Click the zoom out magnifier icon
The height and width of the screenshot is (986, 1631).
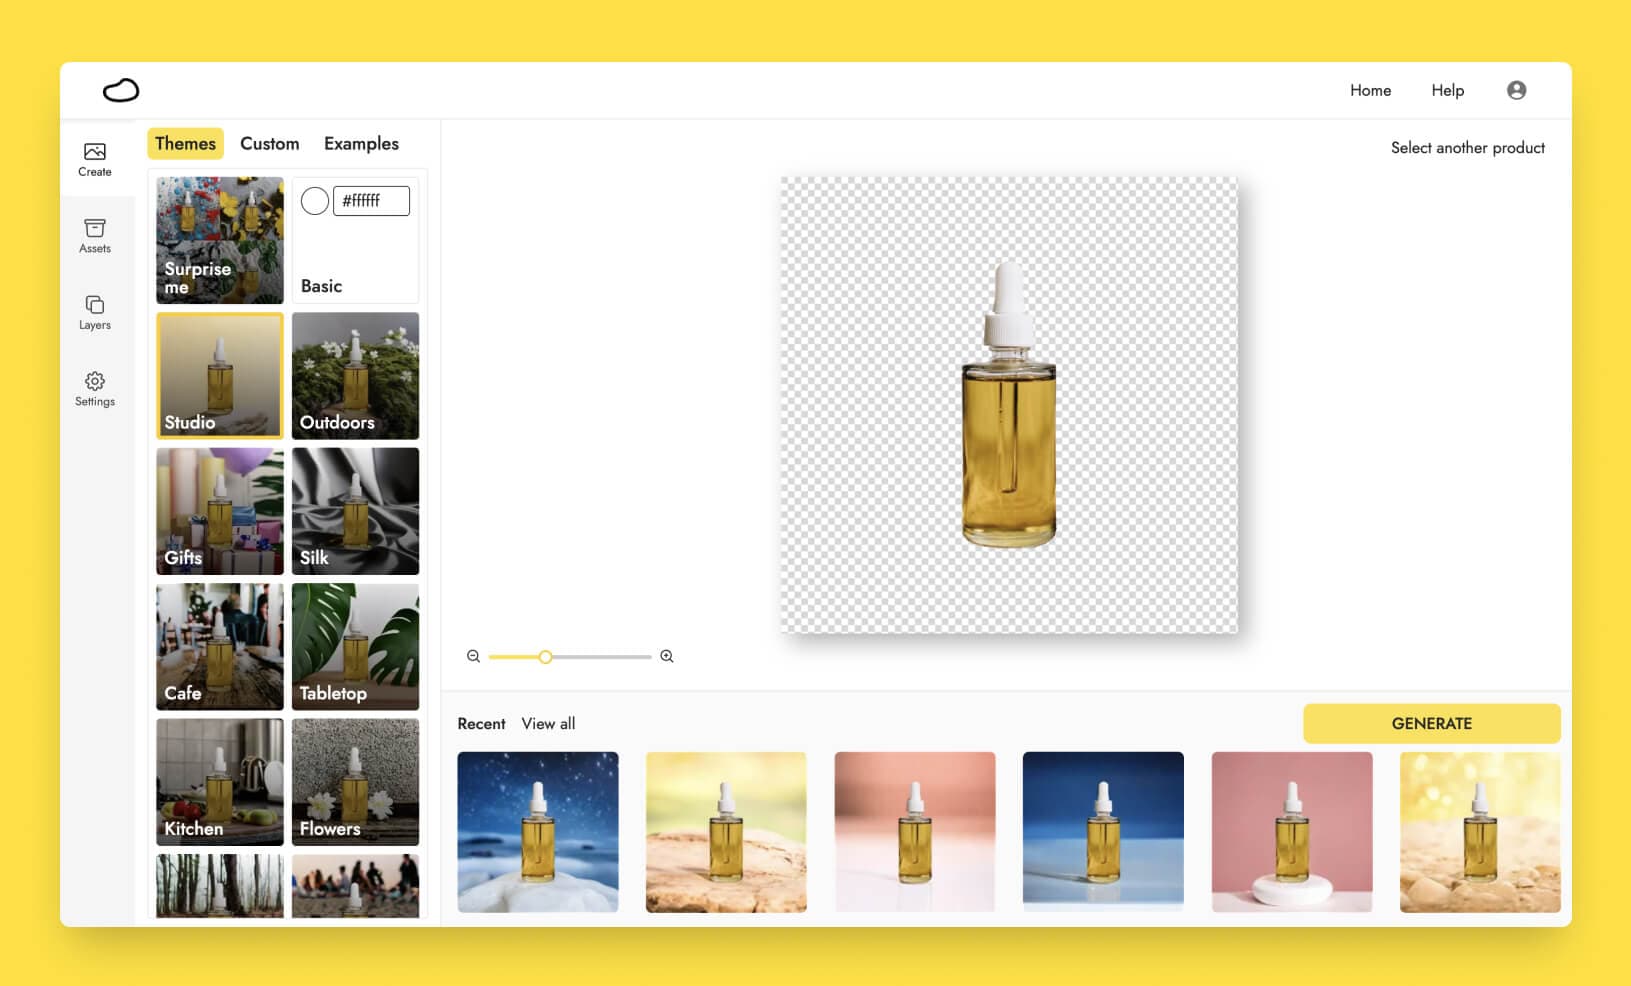474,657
